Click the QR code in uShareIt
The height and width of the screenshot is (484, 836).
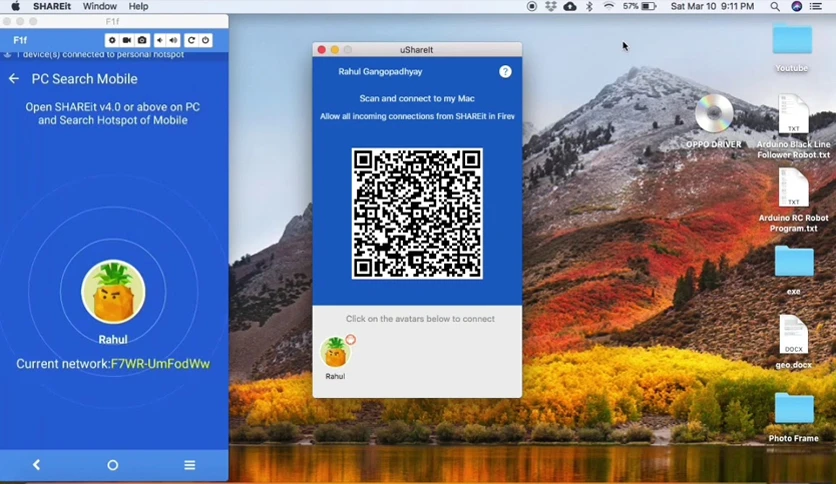pos(417,214)
